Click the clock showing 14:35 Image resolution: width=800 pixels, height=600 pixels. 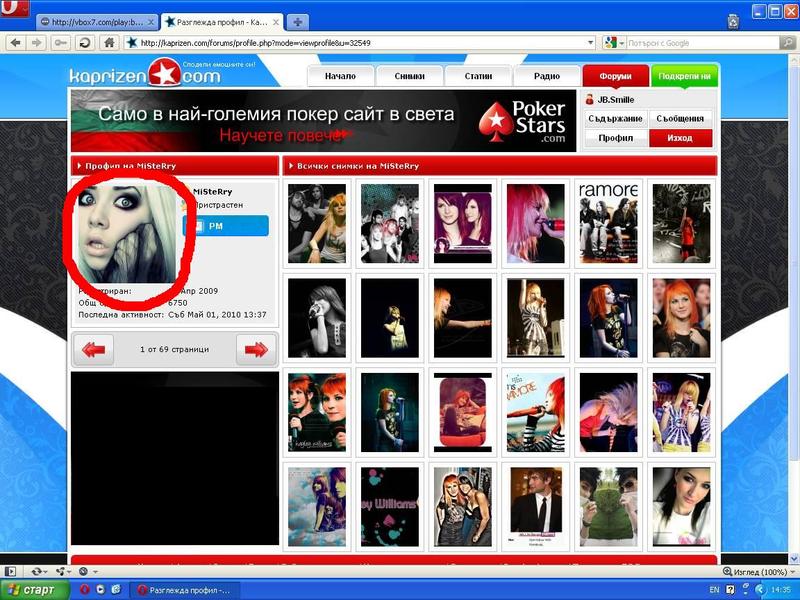(x=781, y=590)
